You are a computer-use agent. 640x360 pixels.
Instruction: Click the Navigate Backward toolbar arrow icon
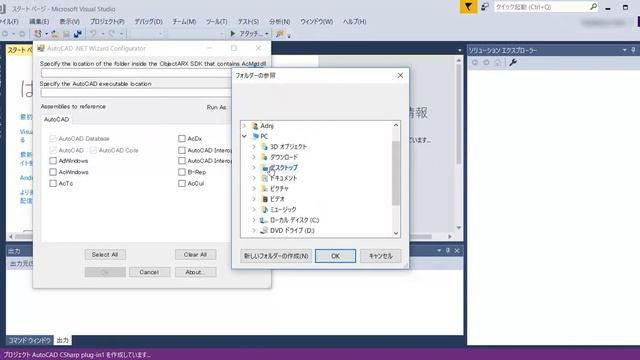pos(5,34)
